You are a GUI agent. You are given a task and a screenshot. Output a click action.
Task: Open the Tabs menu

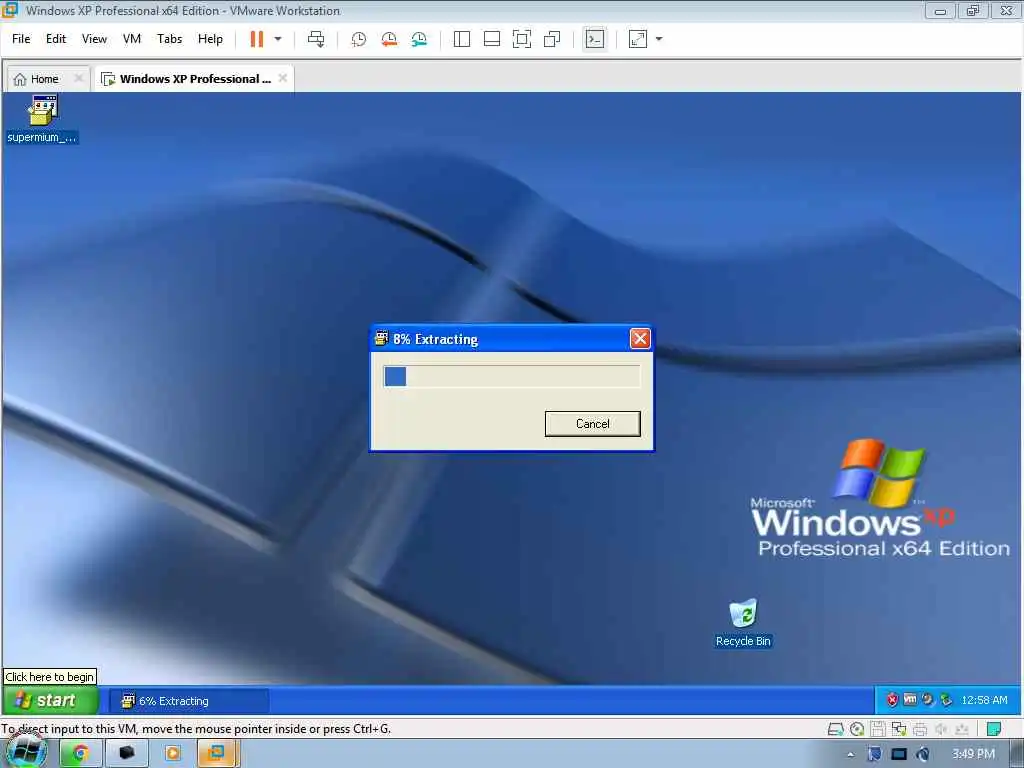pyautogui.click(x=170, y=39)
